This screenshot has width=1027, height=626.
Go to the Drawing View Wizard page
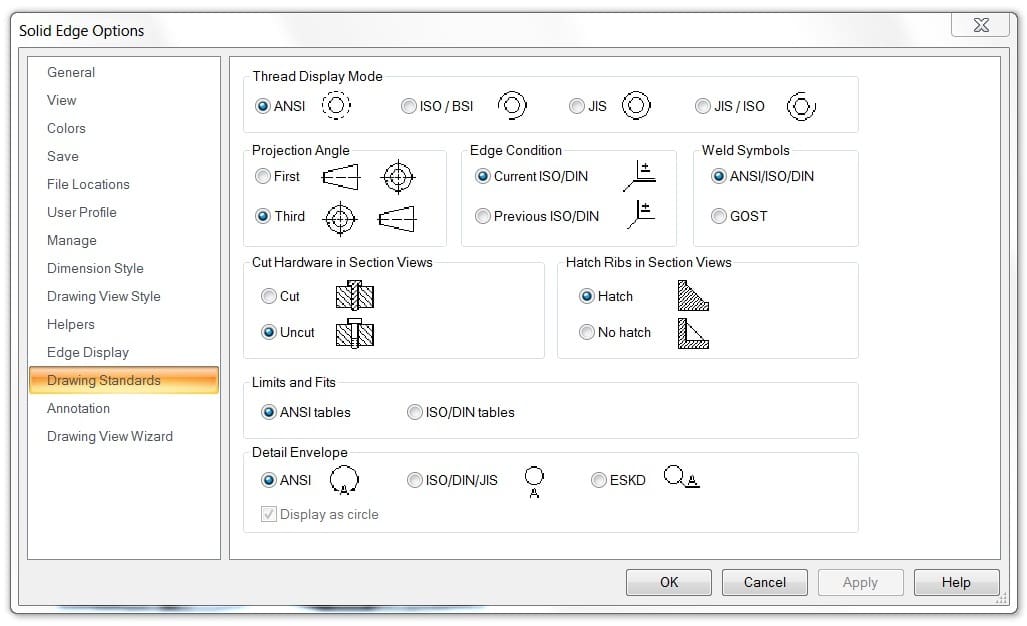110,436
